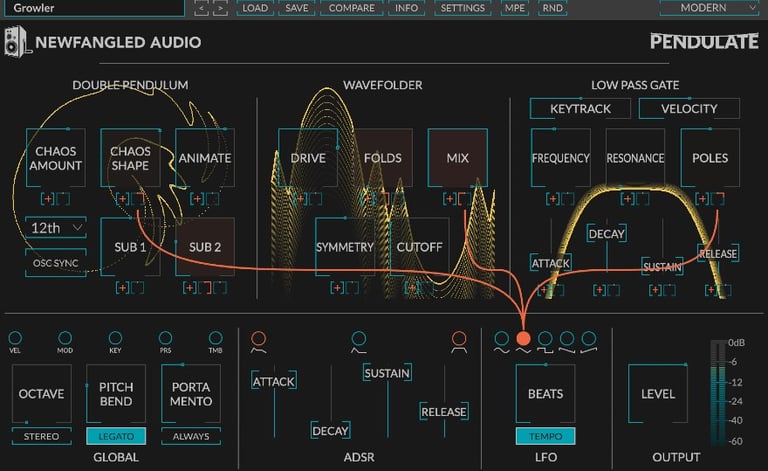This screenshot has height=471, width=768.
Task: Add modulation with plus under Sub 1
Action: pos(122,288)
